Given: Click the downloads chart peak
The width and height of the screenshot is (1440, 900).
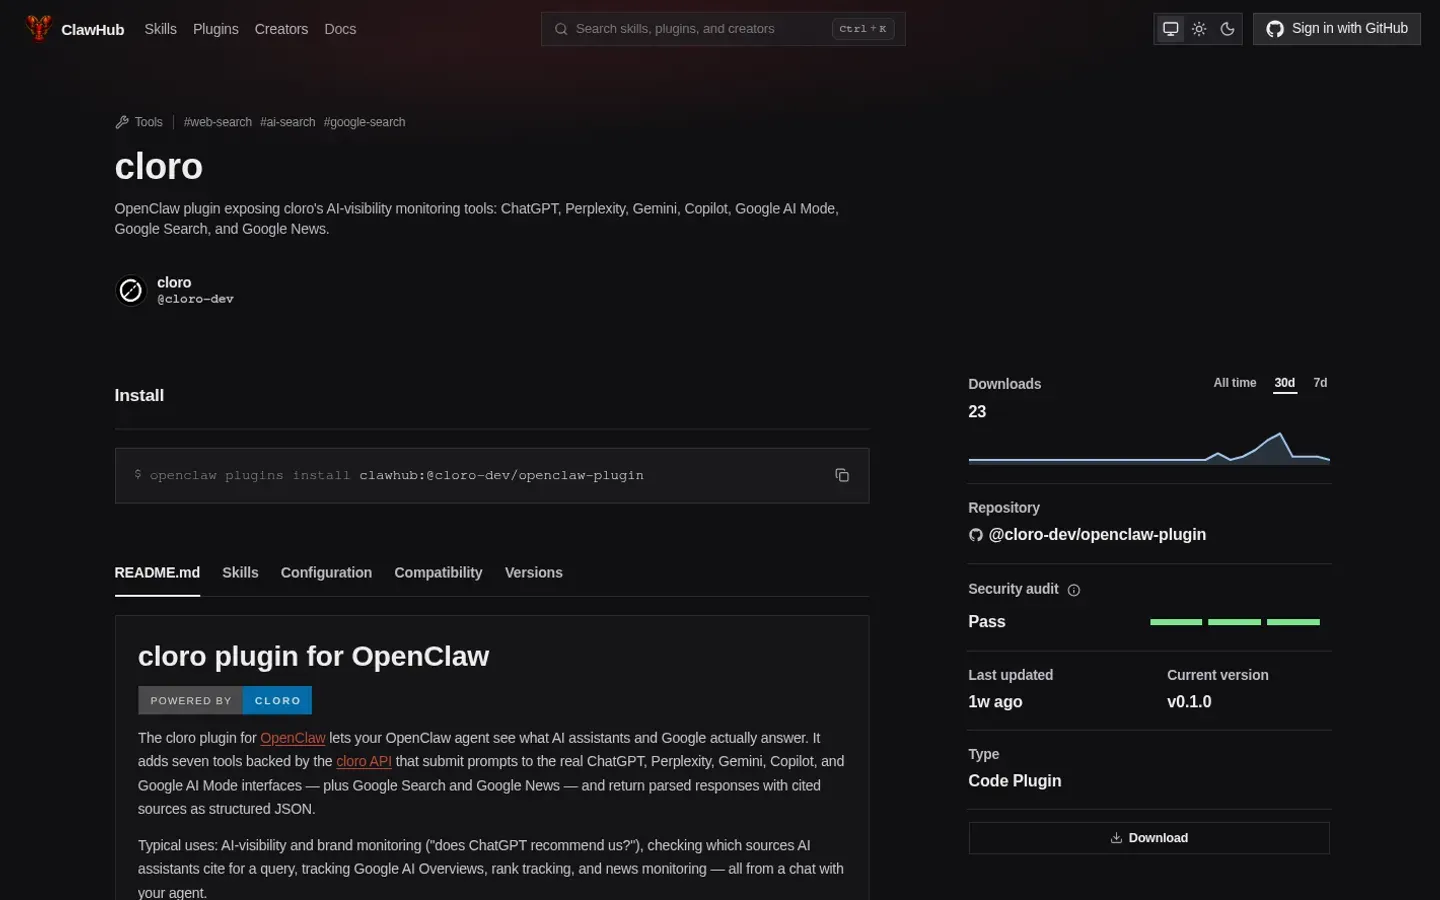Looking at the screenshot, I should (1278, 435).
